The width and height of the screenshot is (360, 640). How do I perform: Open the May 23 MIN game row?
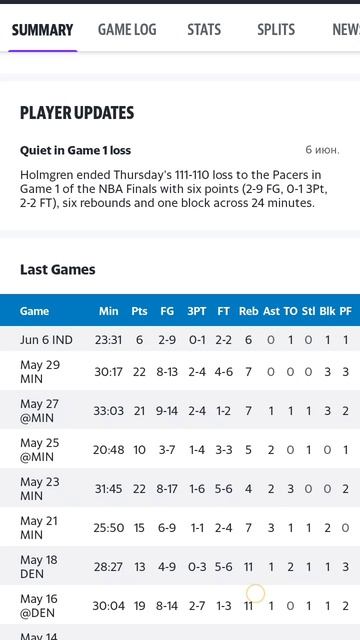[180, 489]
